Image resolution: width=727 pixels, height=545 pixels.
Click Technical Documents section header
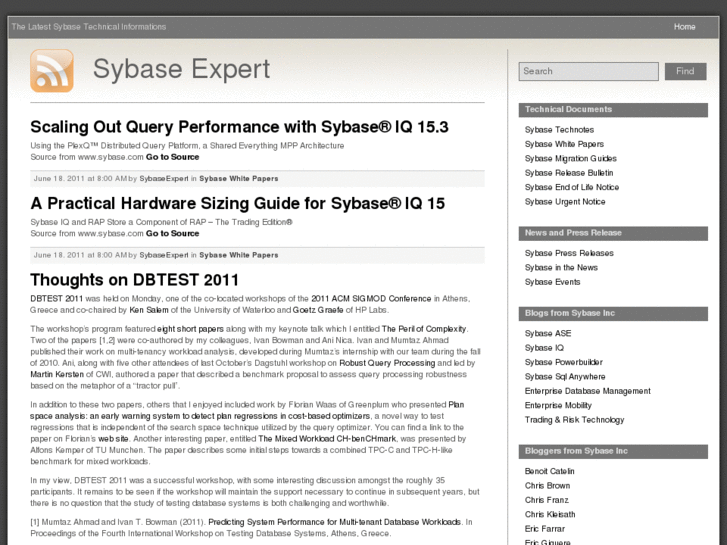pyautogui.click(x=613, y=109)
